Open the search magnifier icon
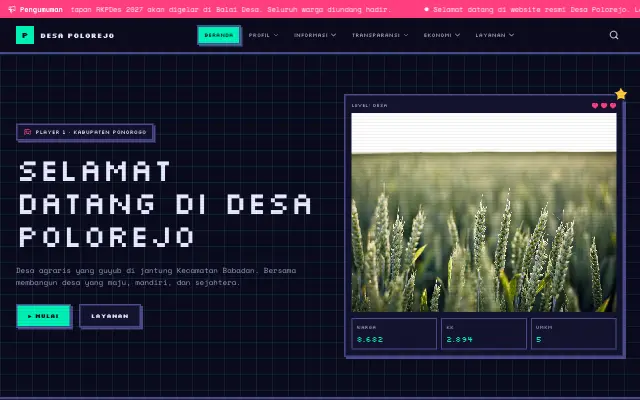Image resolution: width=640 pixels, height=400 pixels. 614,35
